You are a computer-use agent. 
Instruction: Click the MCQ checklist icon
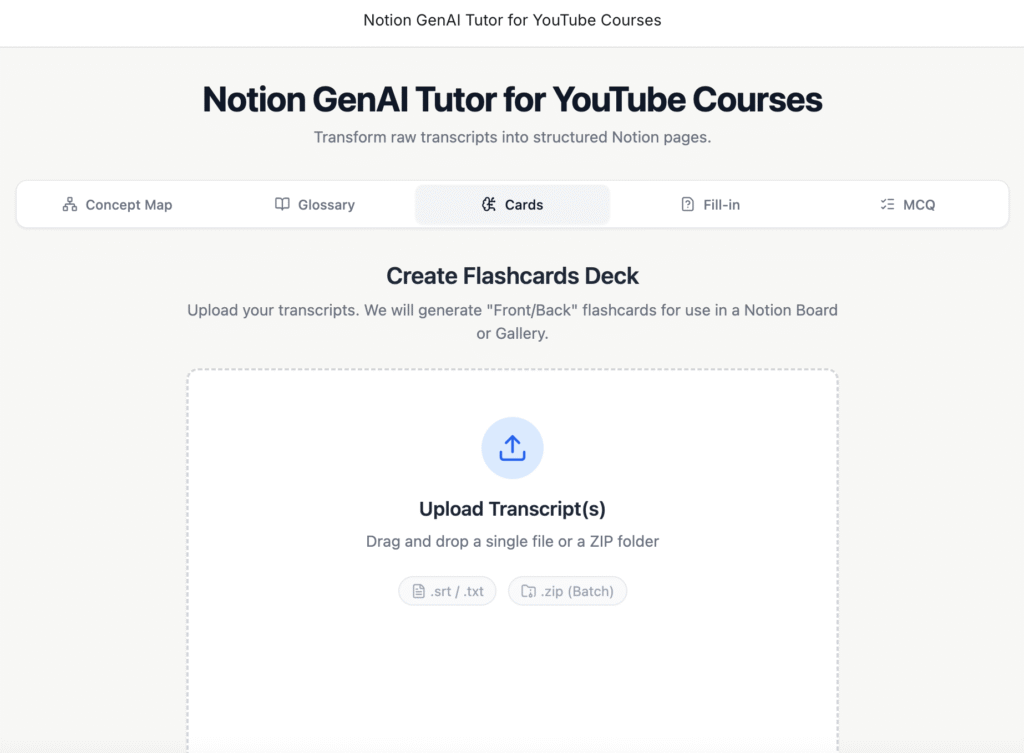tap(887, 205)
